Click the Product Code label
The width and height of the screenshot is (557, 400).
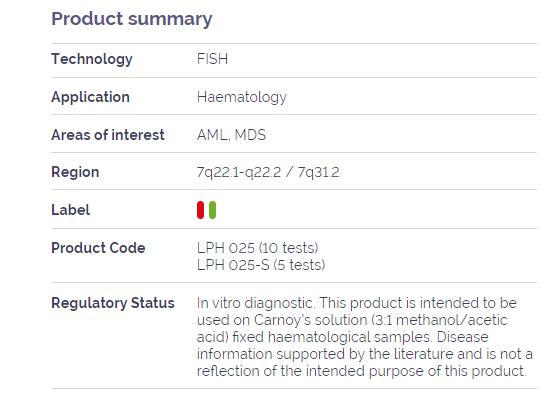coord(98,248)
